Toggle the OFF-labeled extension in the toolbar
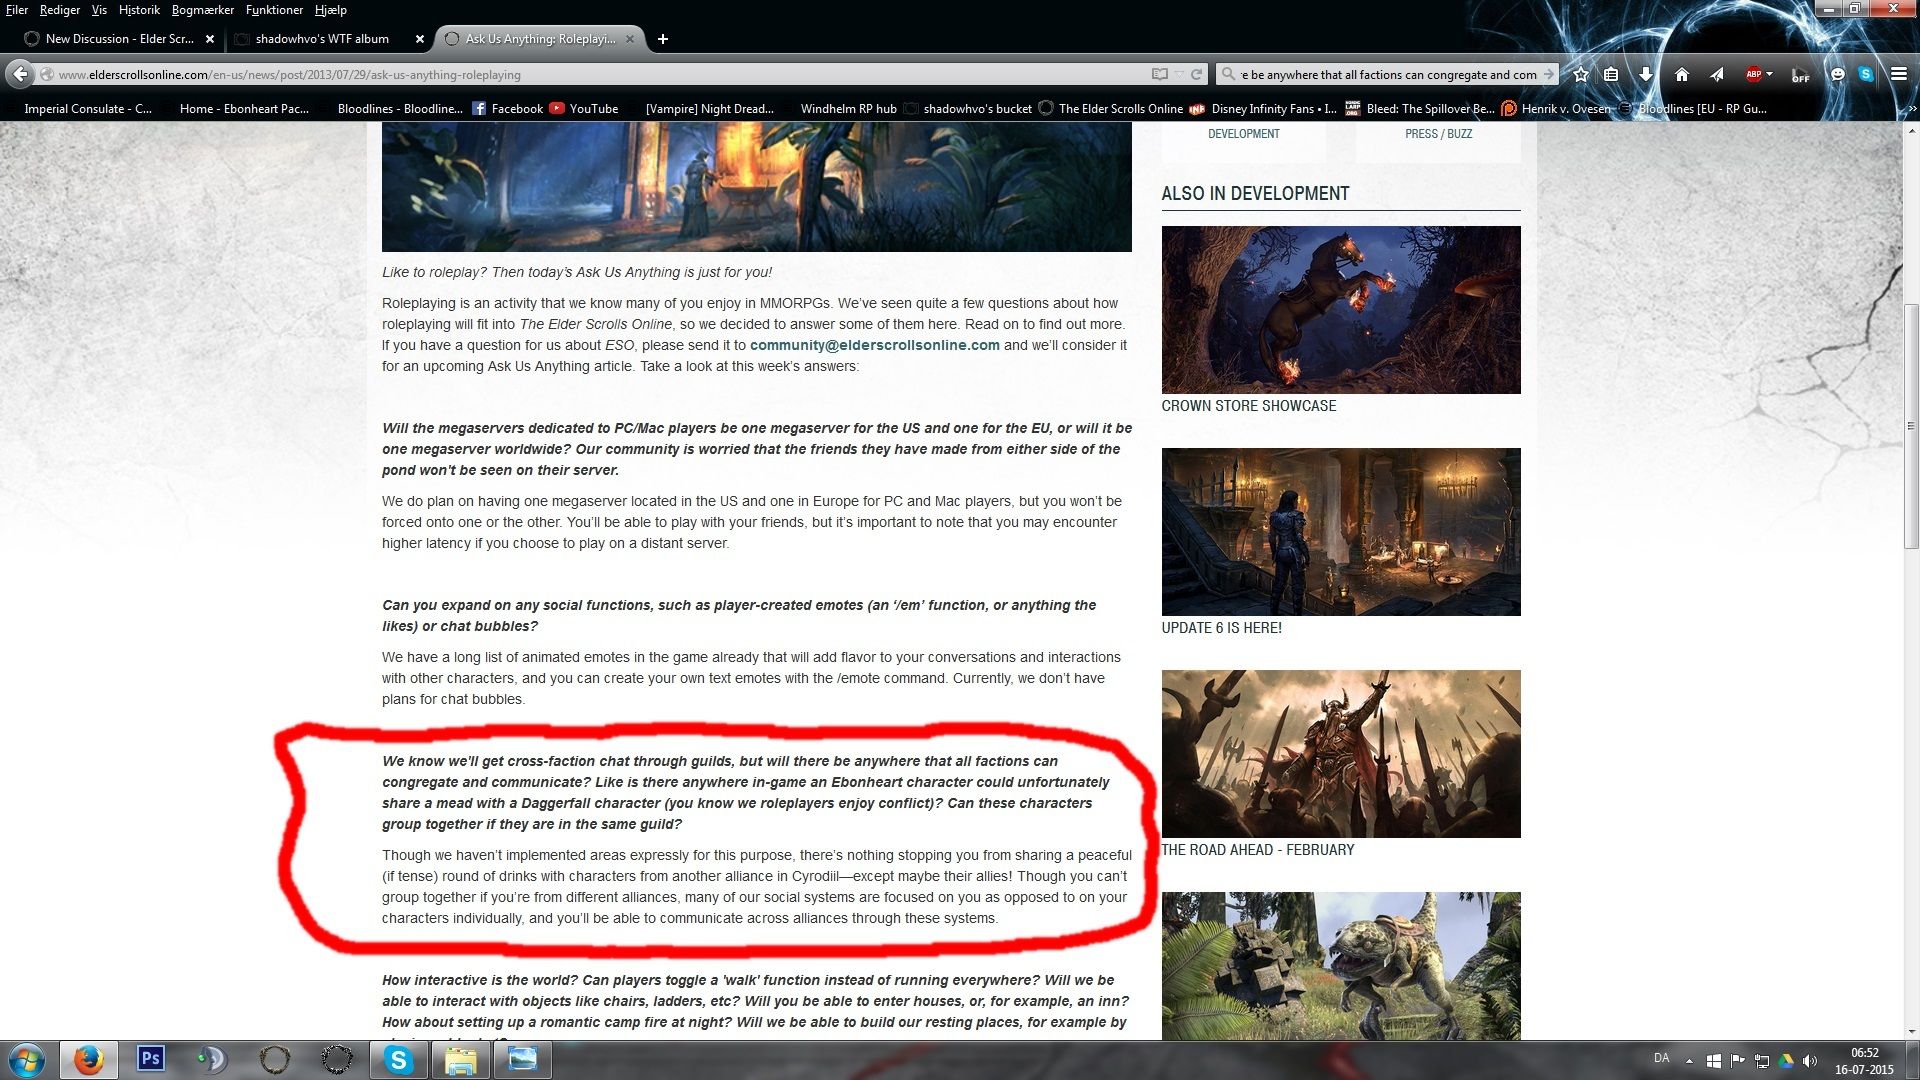Image resolution: width=1920 pixels, height=1080 pixels. point(1799,73)
